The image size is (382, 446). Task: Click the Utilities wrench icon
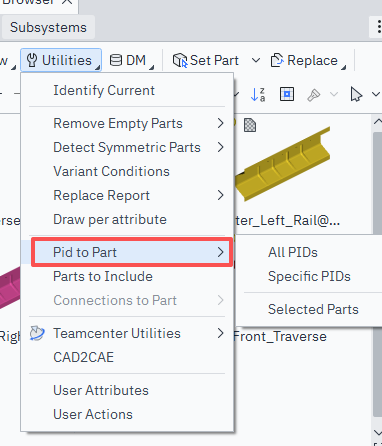point(32,60)
